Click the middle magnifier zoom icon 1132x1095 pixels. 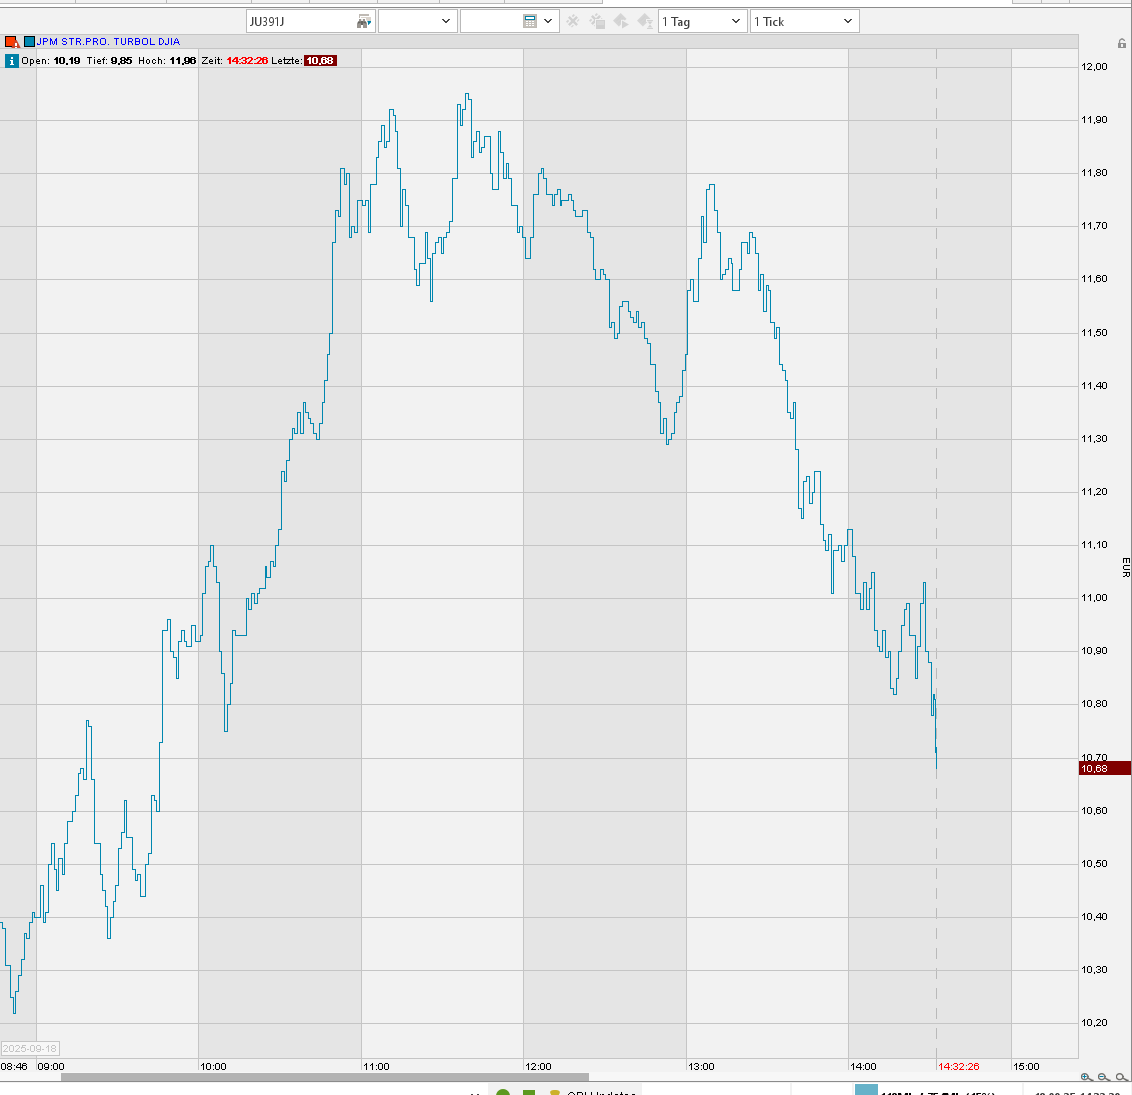[x=1104, y=1077]
